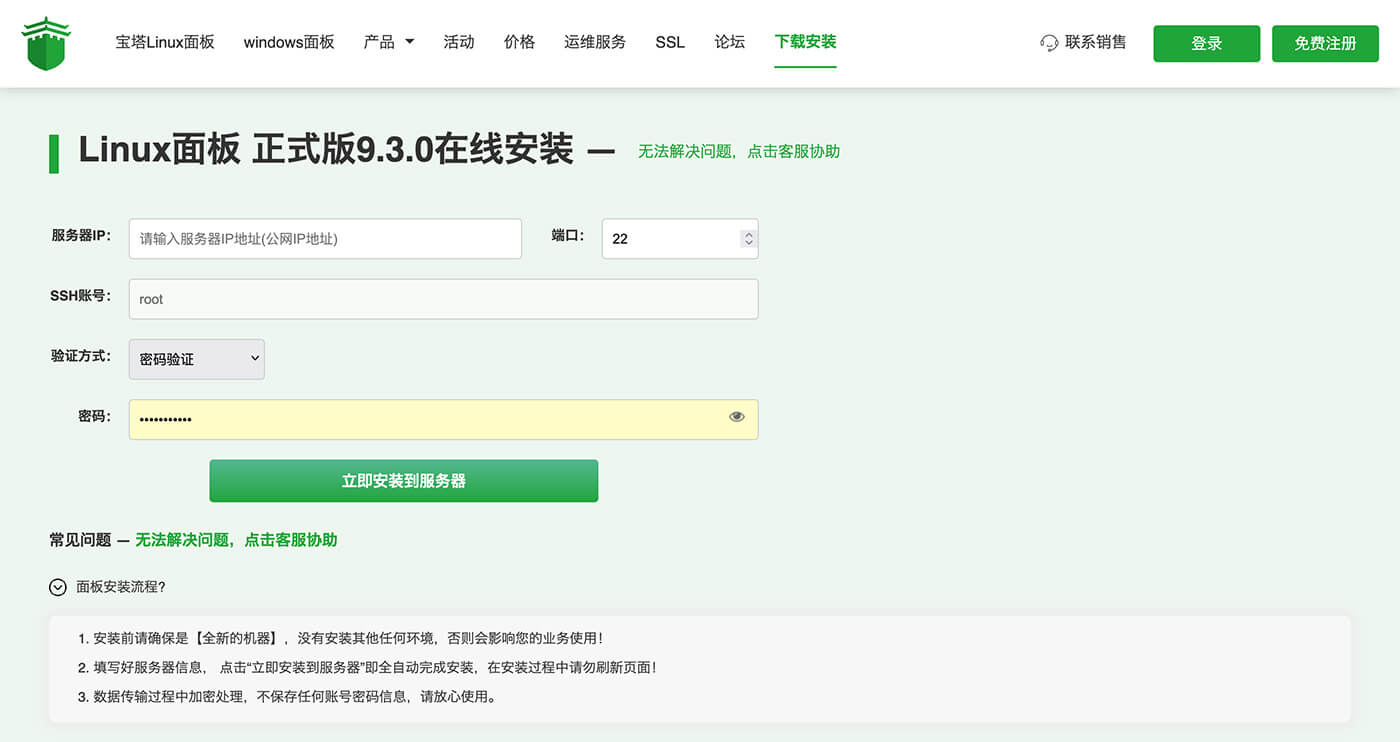Click the help link beside 常见问题
This screenshot has width=1400, height=742.
coord(236,540)
